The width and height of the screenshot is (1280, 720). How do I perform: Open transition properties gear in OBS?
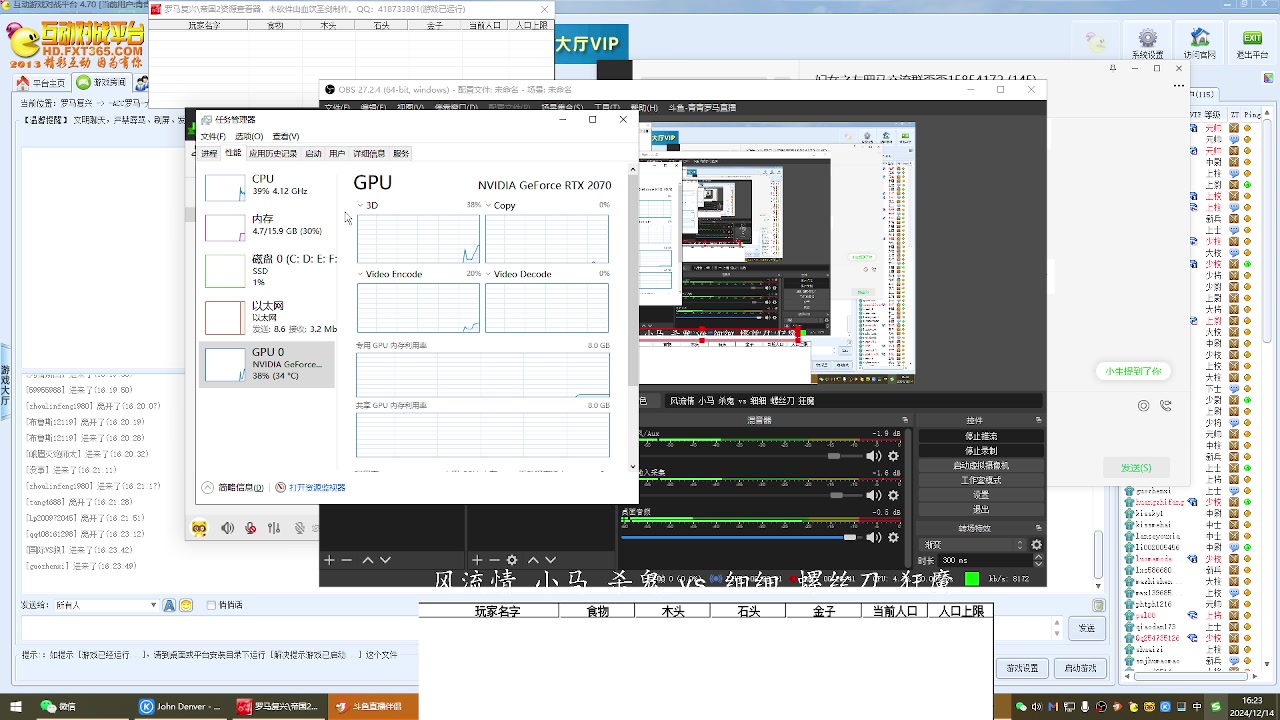point(1036,545)
